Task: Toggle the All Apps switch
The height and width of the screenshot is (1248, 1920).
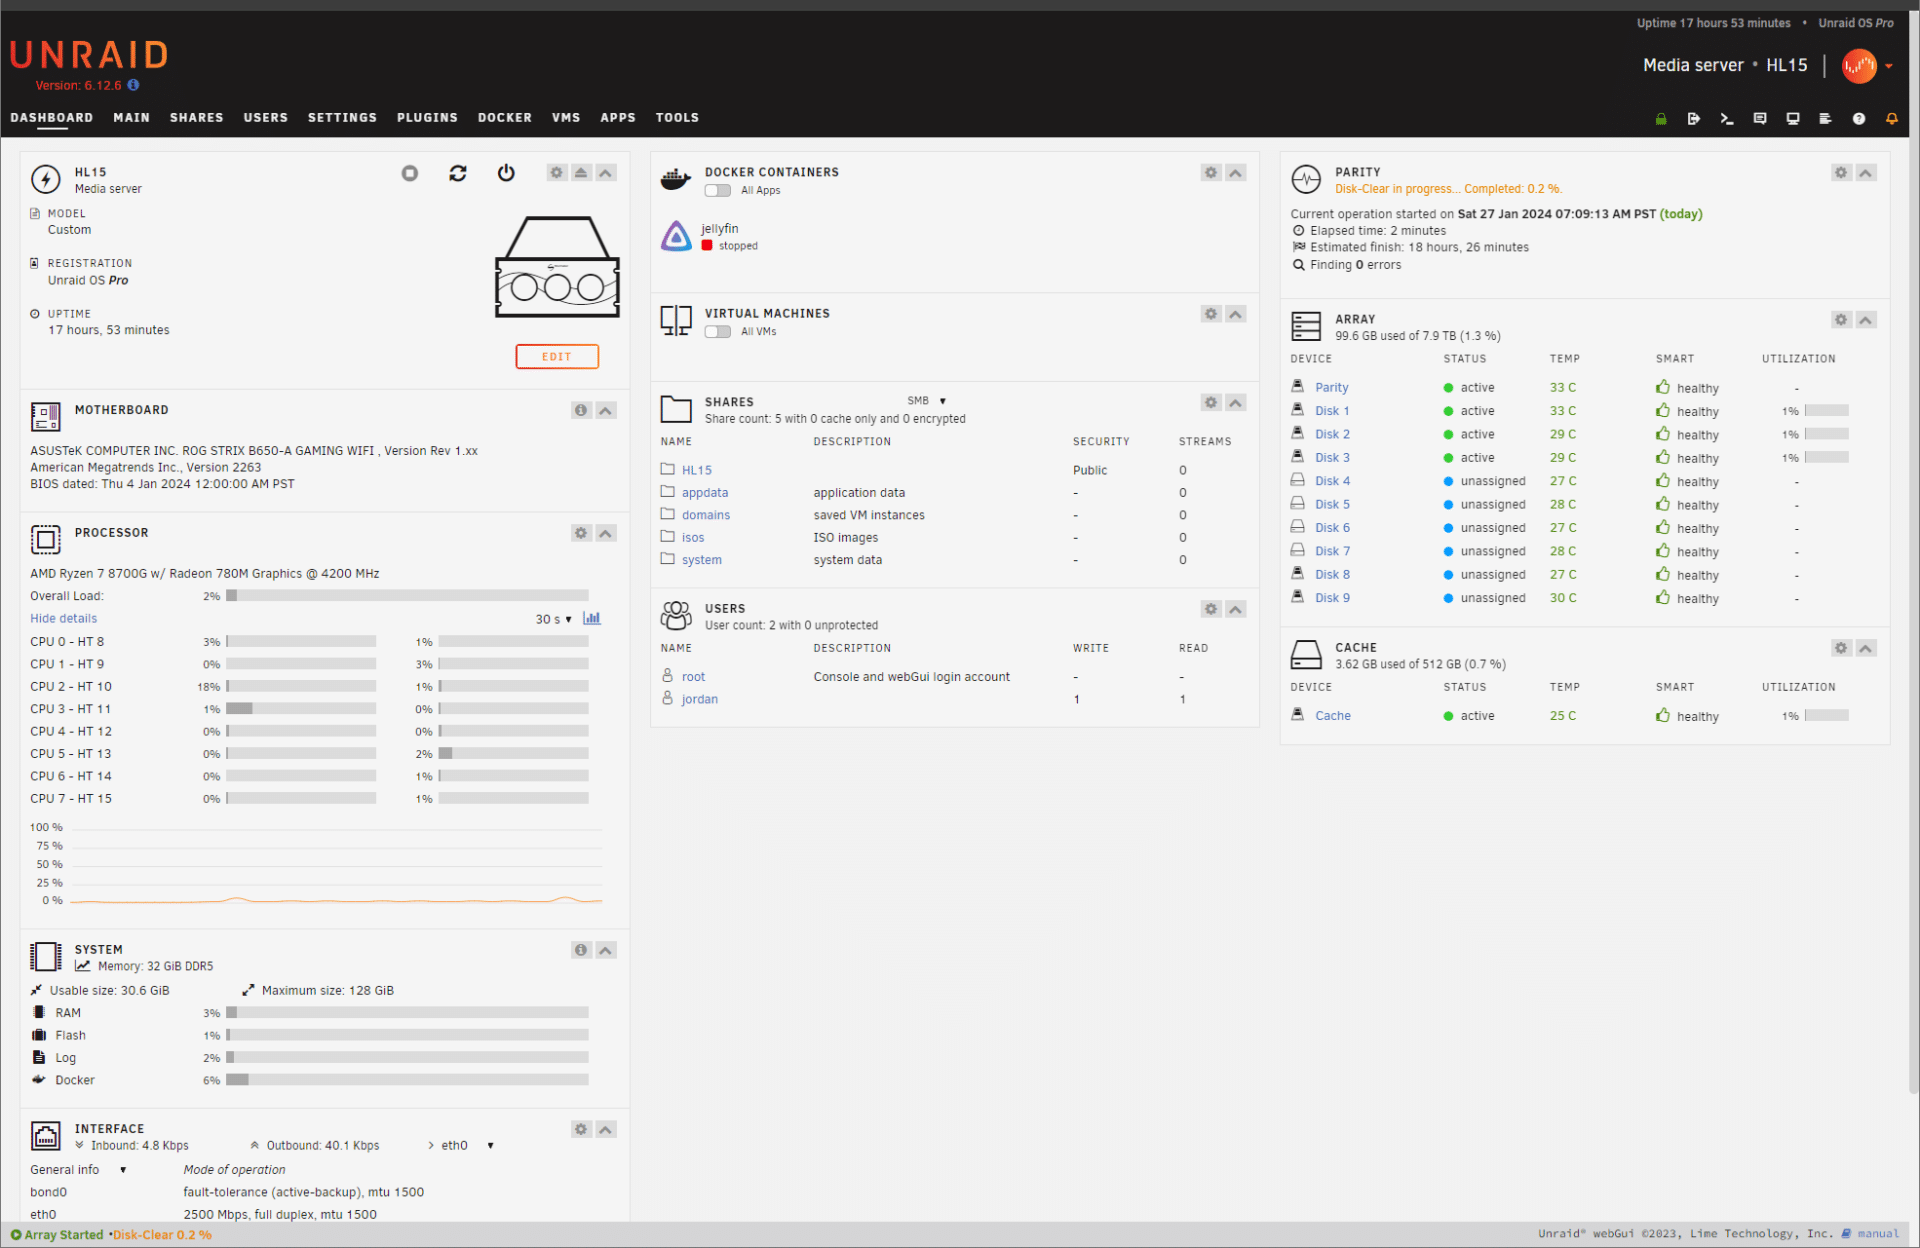Action: [x=718, y=191]
